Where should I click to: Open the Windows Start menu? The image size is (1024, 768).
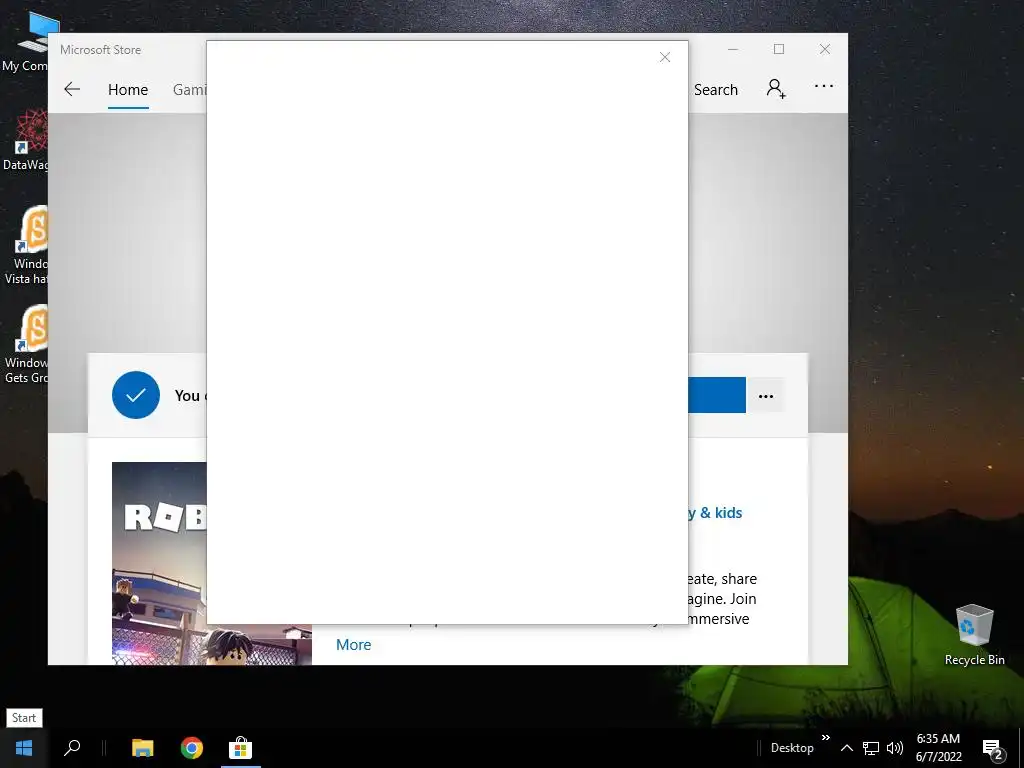pos(24,748)
